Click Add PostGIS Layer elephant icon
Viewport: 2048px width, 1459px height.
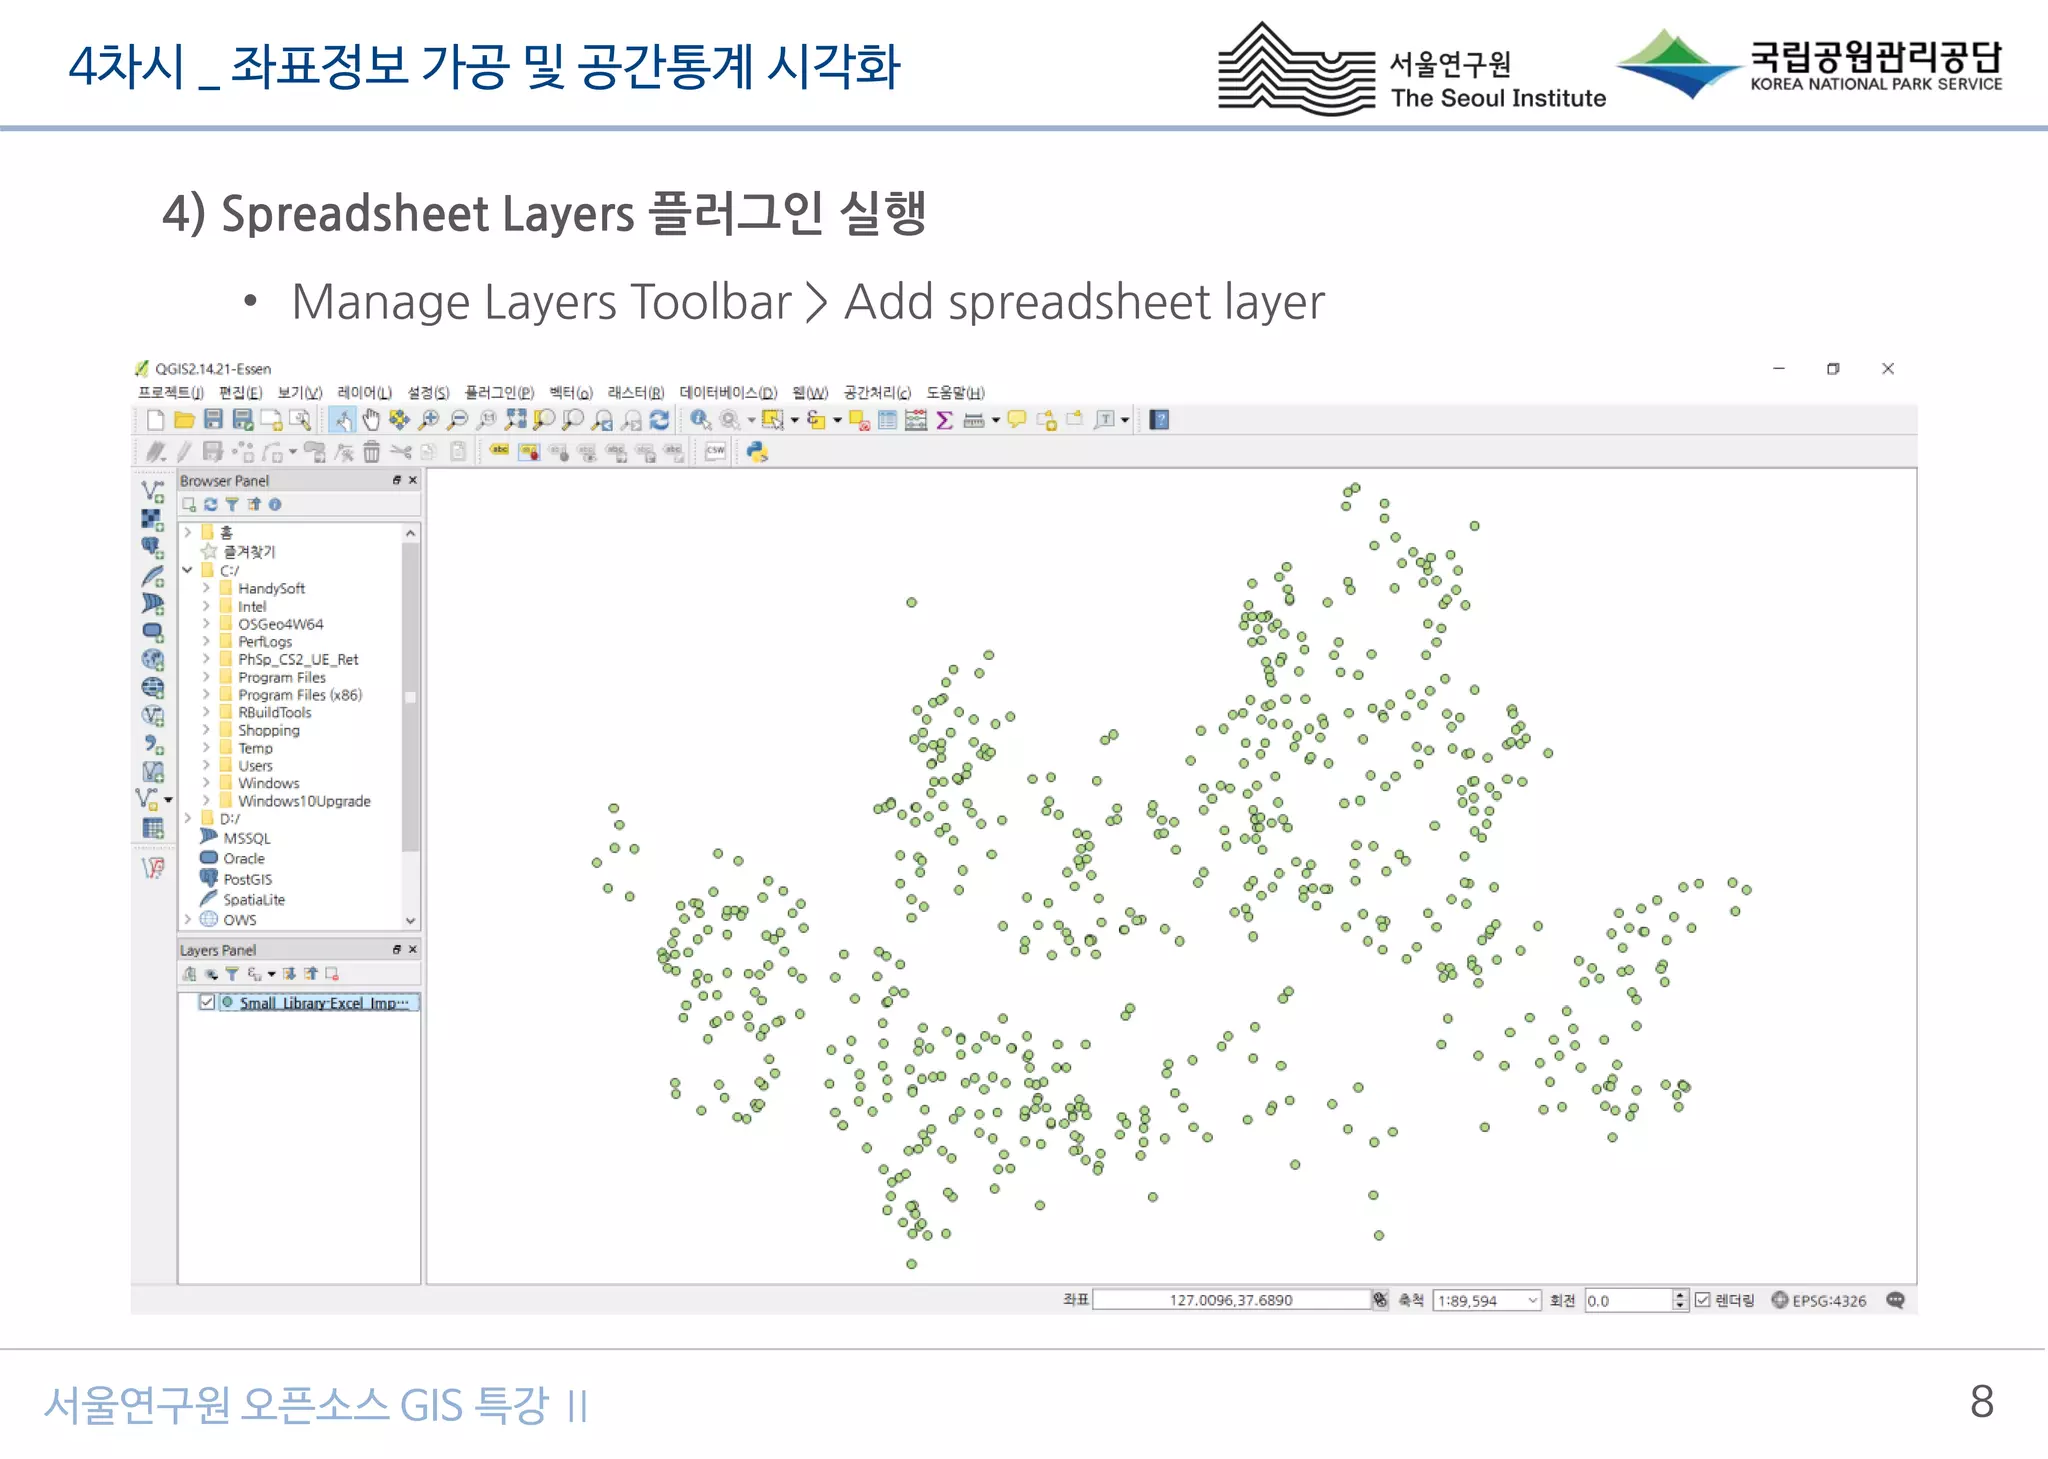coord(152,547)
